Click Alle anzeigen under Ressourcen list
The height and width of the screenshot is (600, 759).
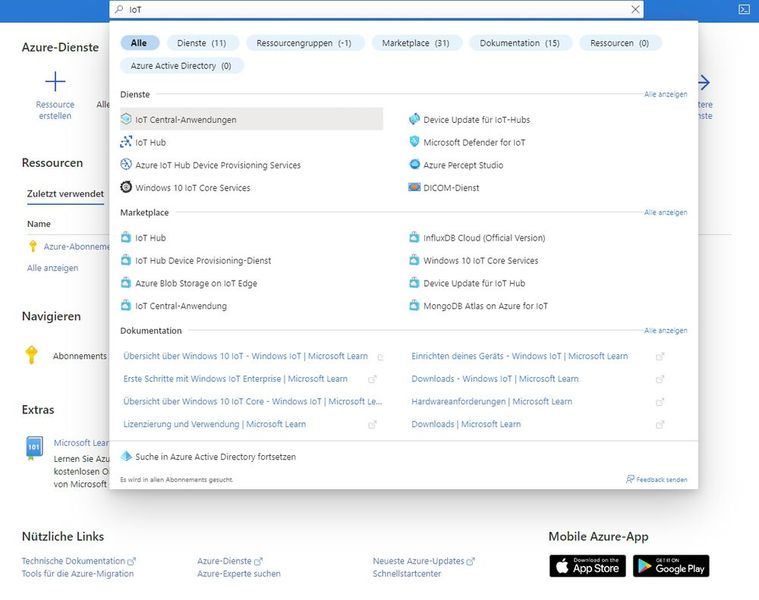click(53, 268)
